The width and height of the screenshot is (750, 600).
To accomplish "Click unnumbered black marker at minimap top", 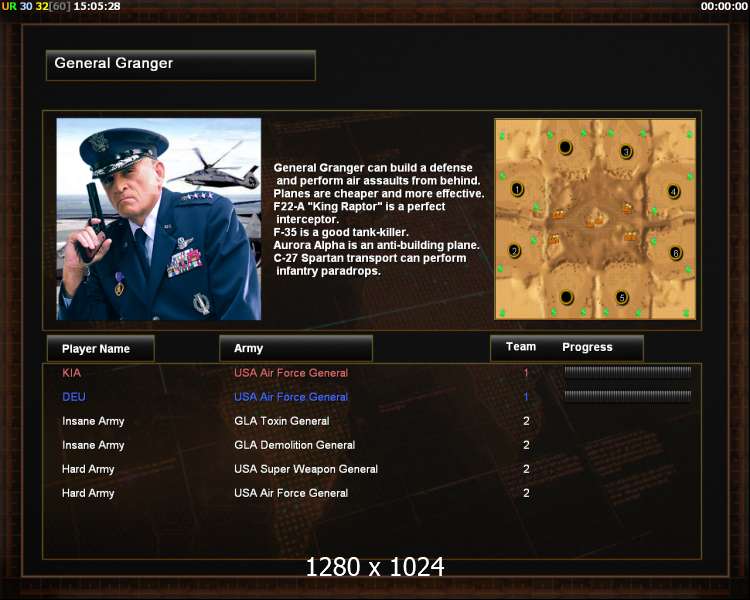I will (565, 147).
